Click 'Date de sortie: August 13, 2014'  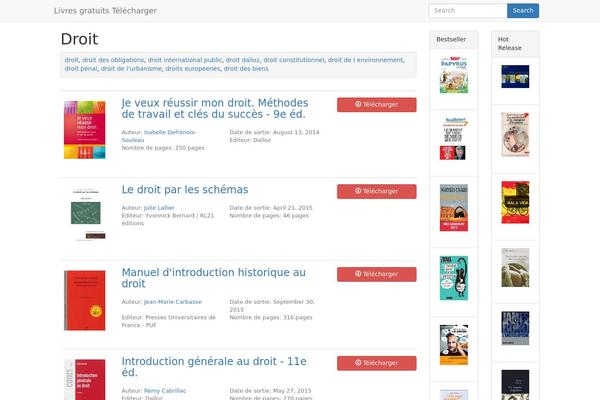[x=274, y=132]
